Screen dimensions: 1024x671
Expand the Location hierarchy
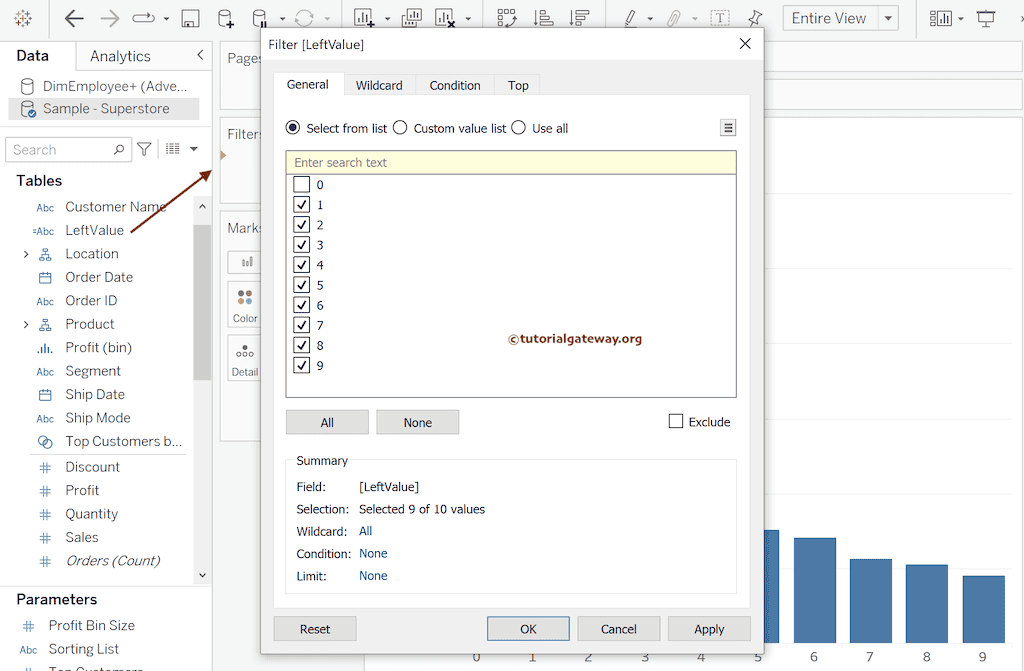[x=25, y=254]
